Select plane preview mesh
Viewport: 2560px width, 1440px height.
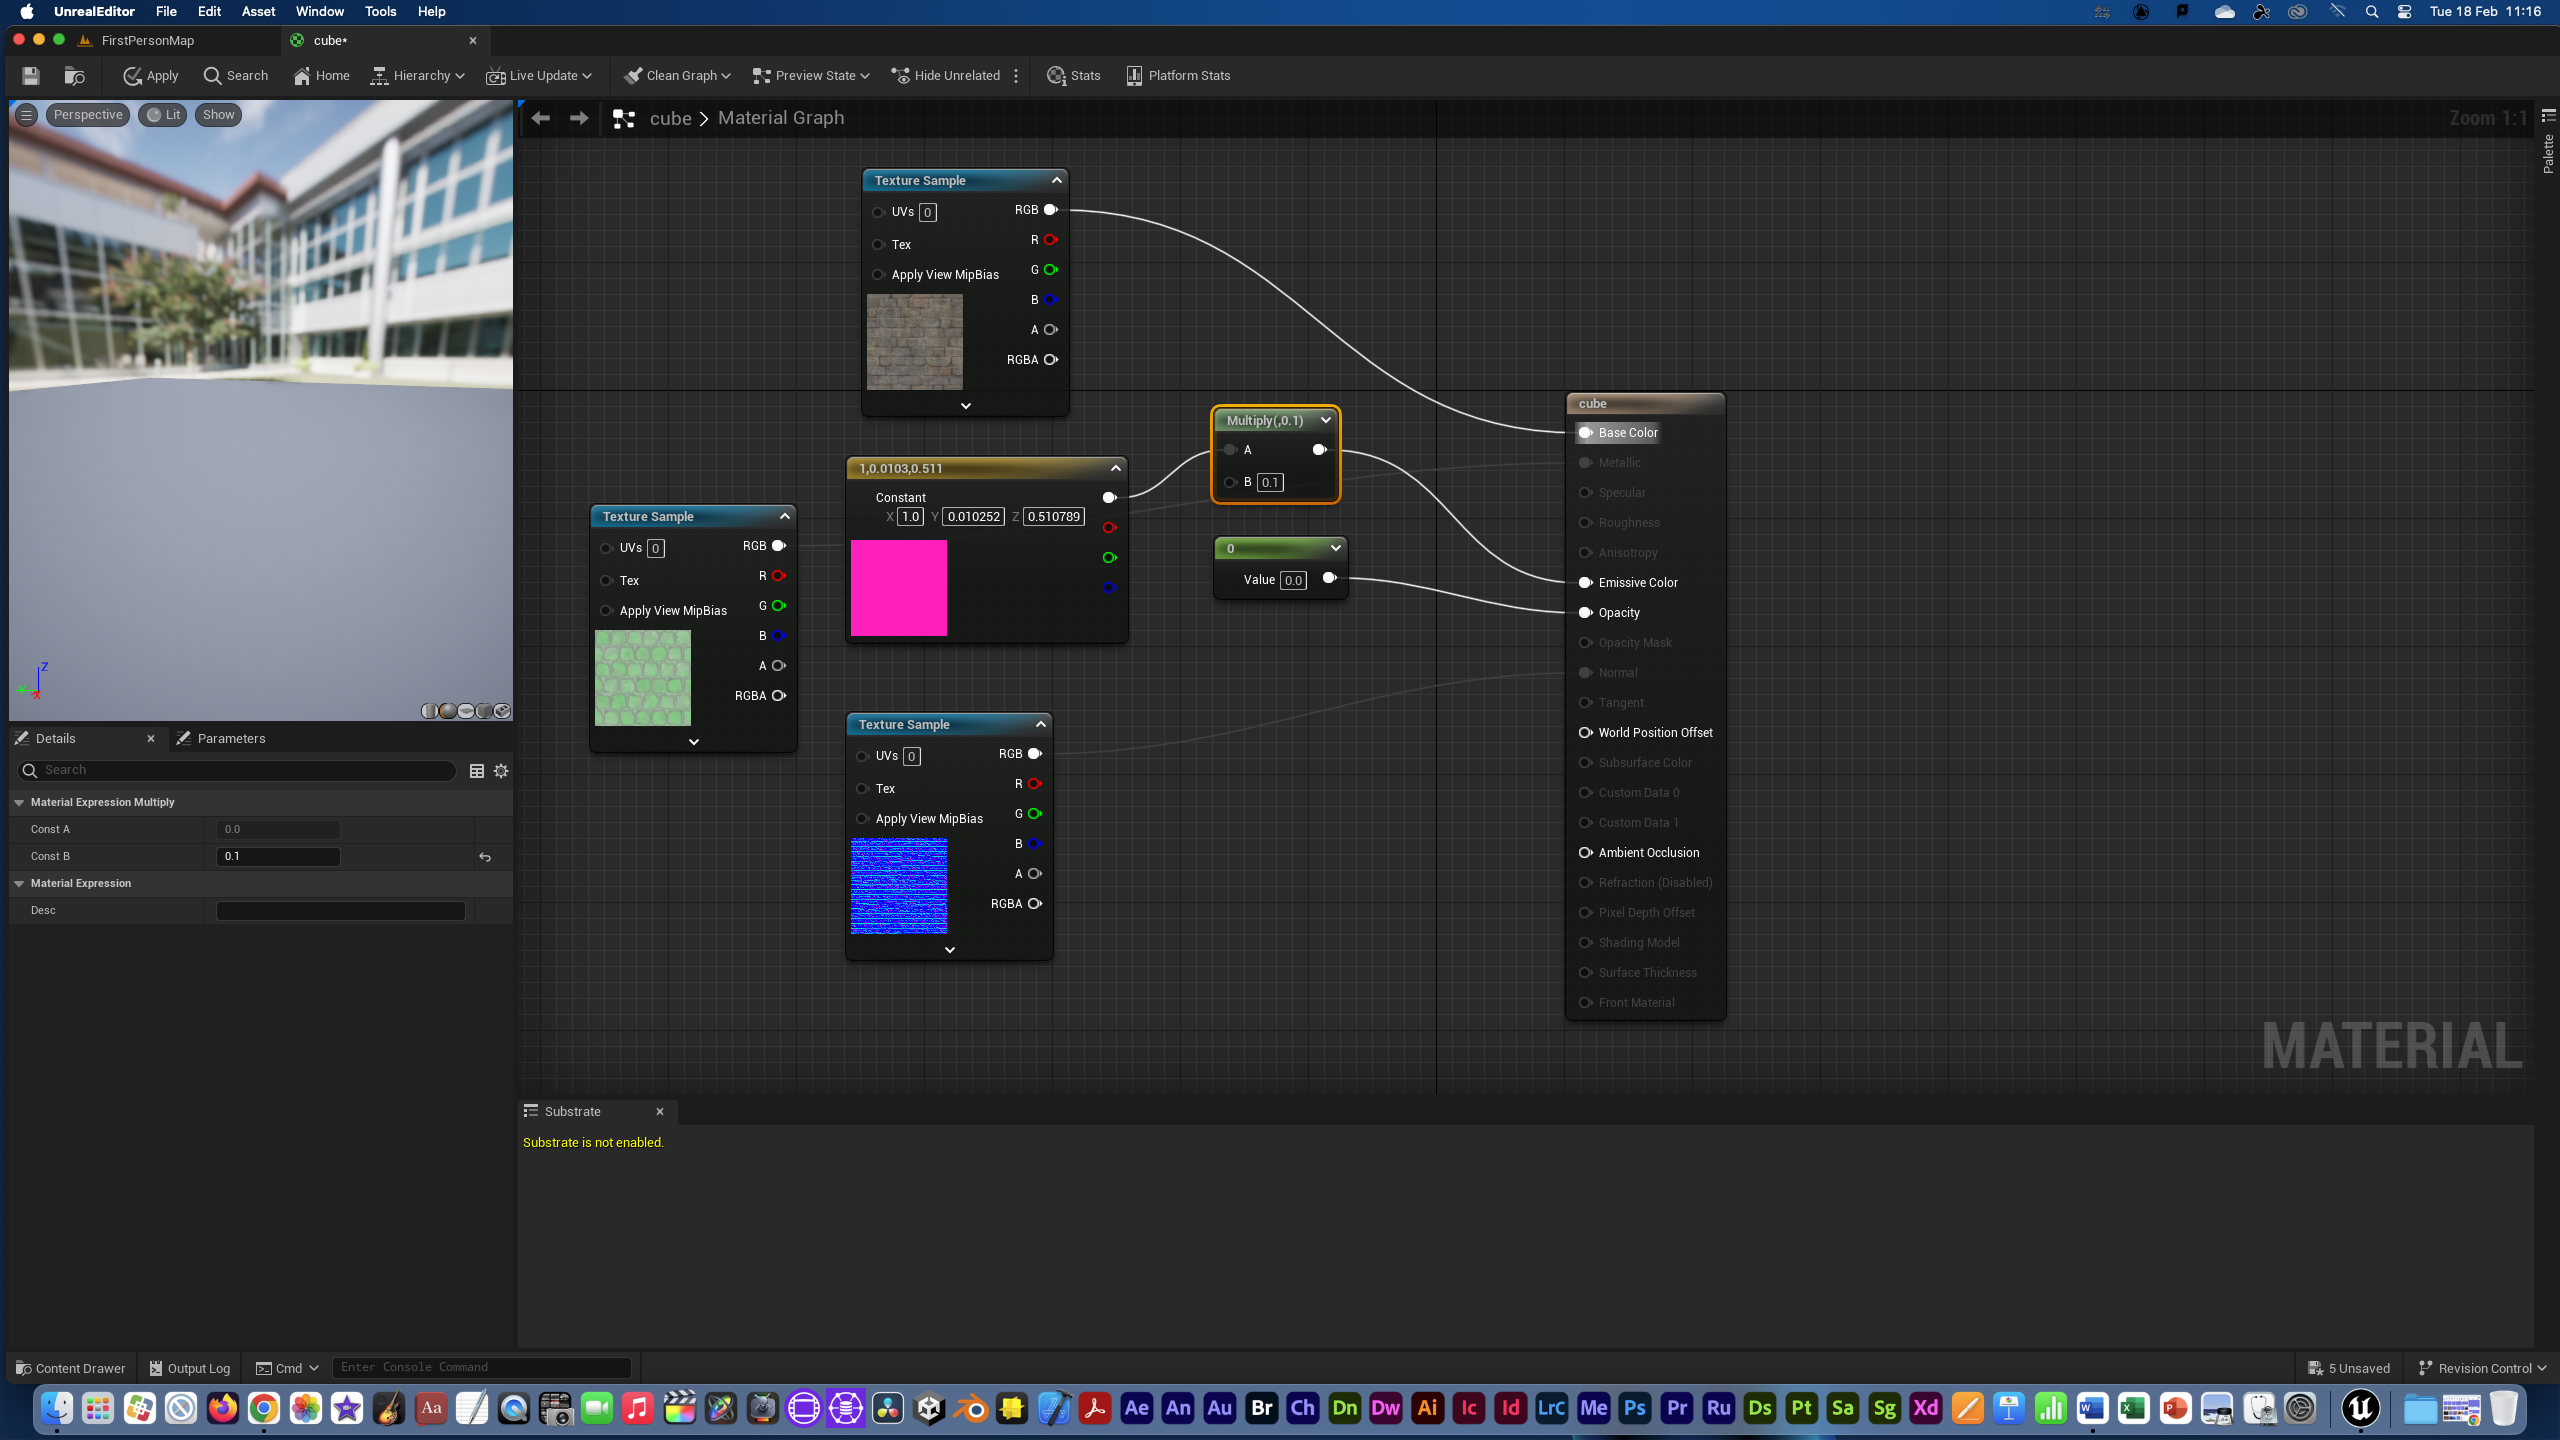(x=466, y=711)
